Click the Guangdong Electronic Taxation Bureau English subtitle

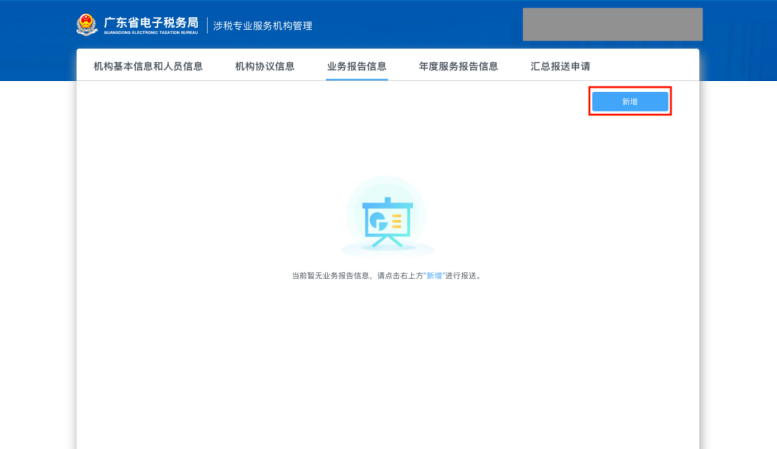(151, 33)
